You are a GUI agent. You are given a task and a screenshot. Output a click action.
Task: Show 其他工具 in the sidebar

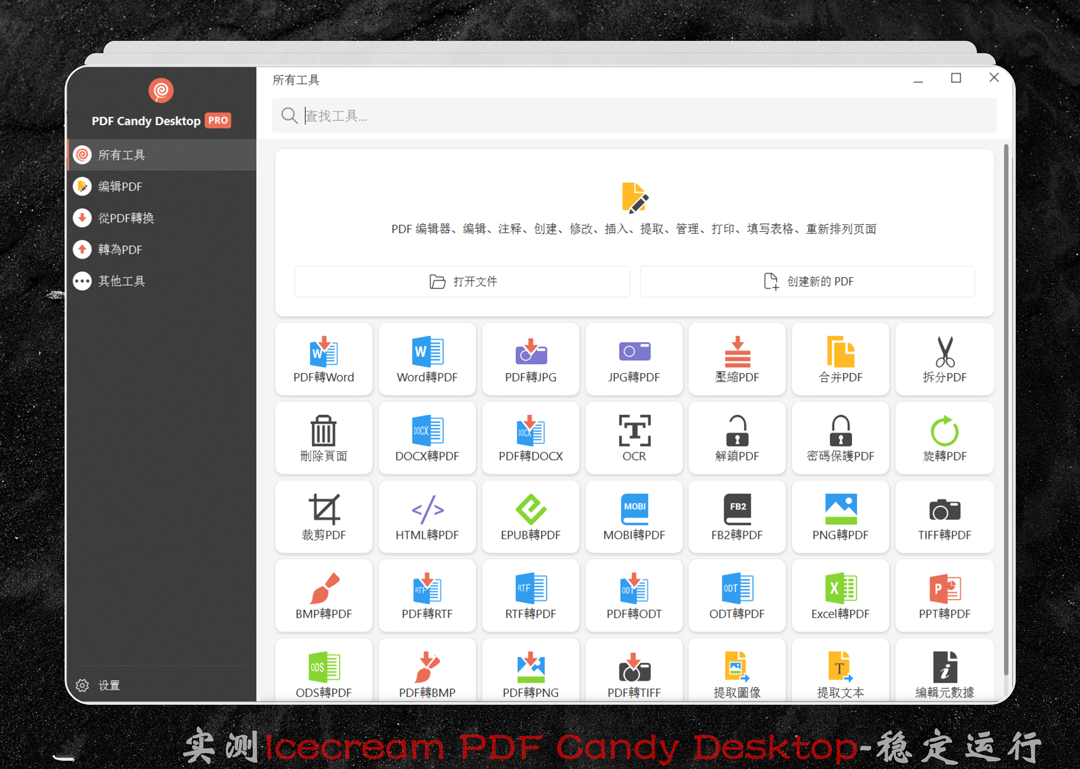point(162,281)
